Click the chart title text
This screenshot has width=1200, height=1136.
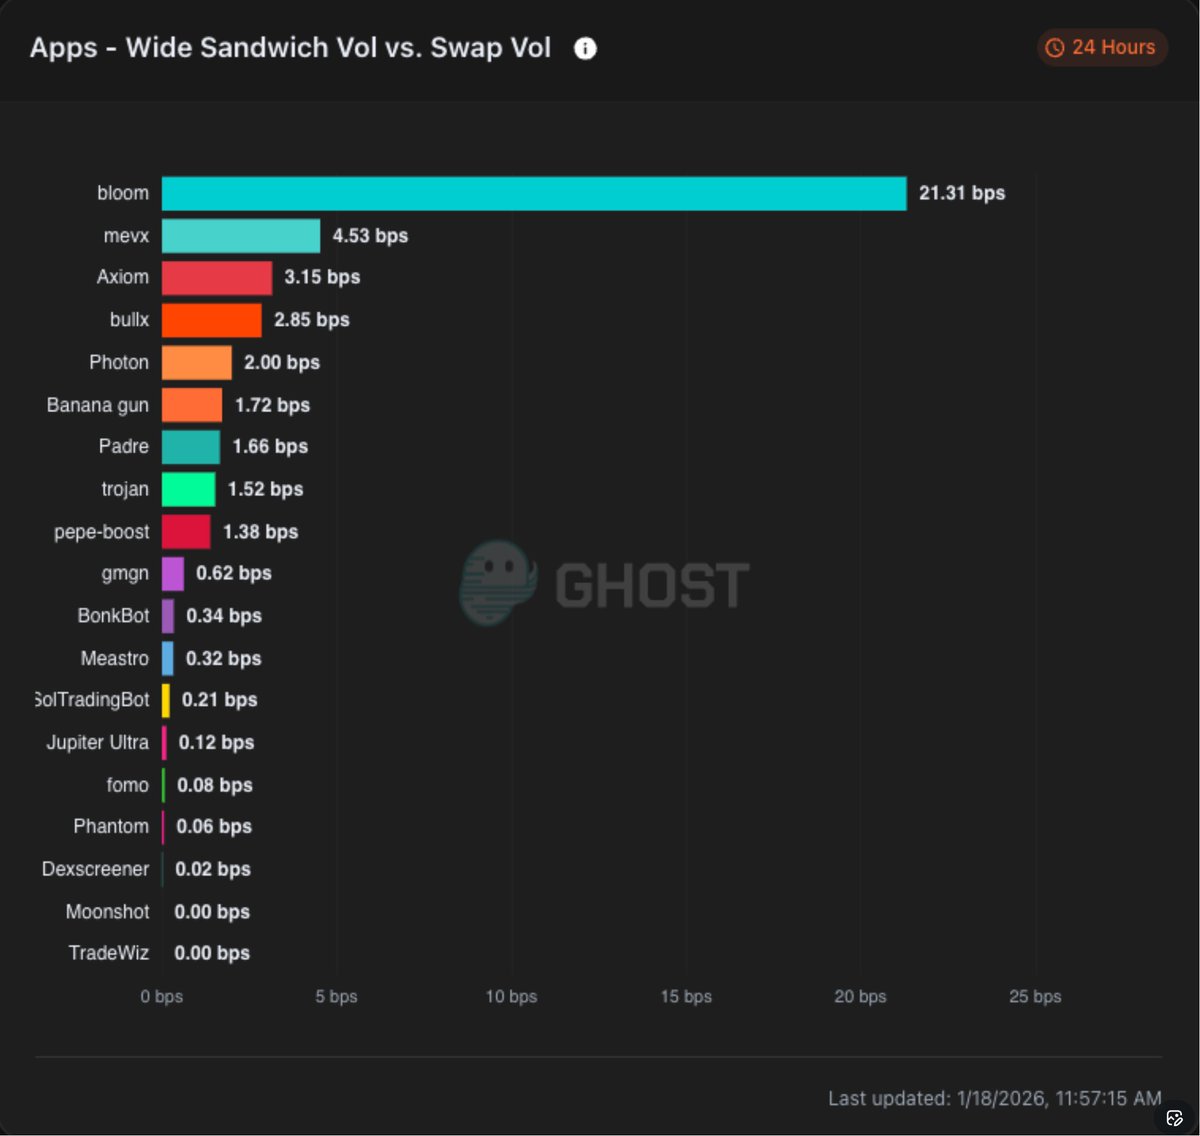(290, 48)
